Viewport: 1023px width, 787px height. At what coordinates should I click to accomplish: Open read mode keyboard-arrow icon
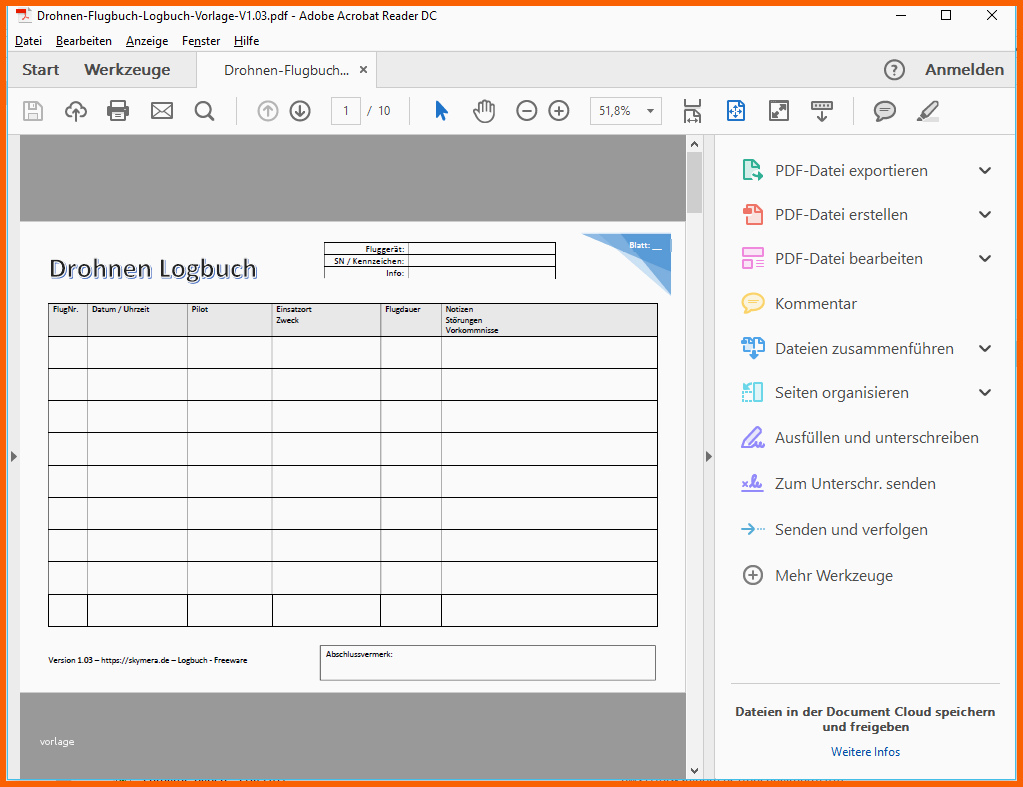point(822,111)
